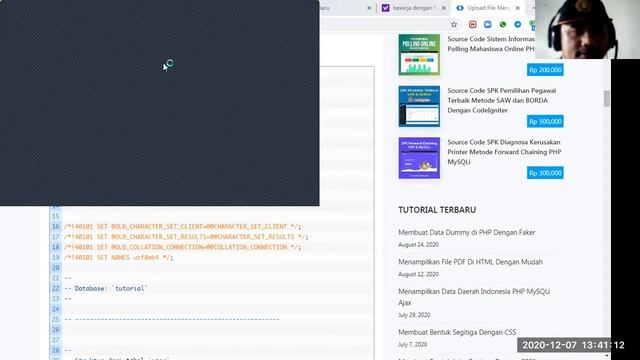Open 'Source Code SPK Pemilihan Pegawai Terbaik' link
This screenshot has height=360, width=640.
502,100
